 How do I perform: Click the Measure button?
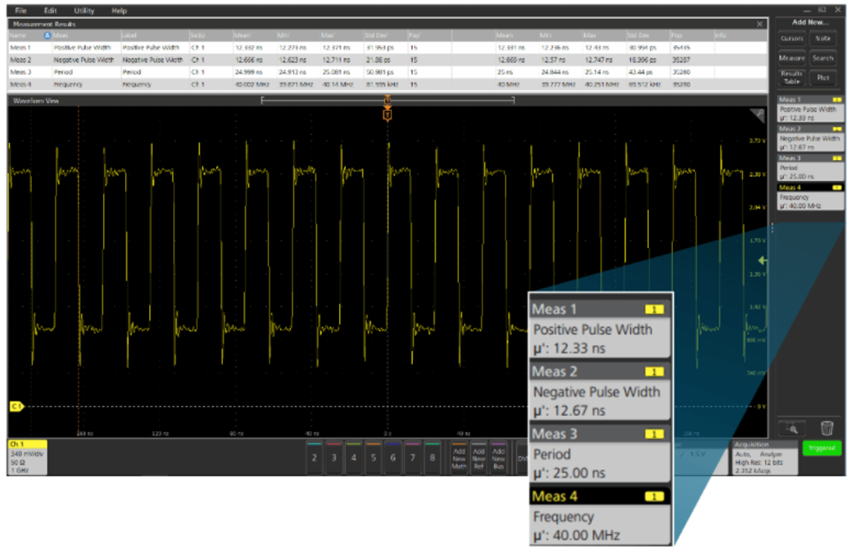[792, 58]
